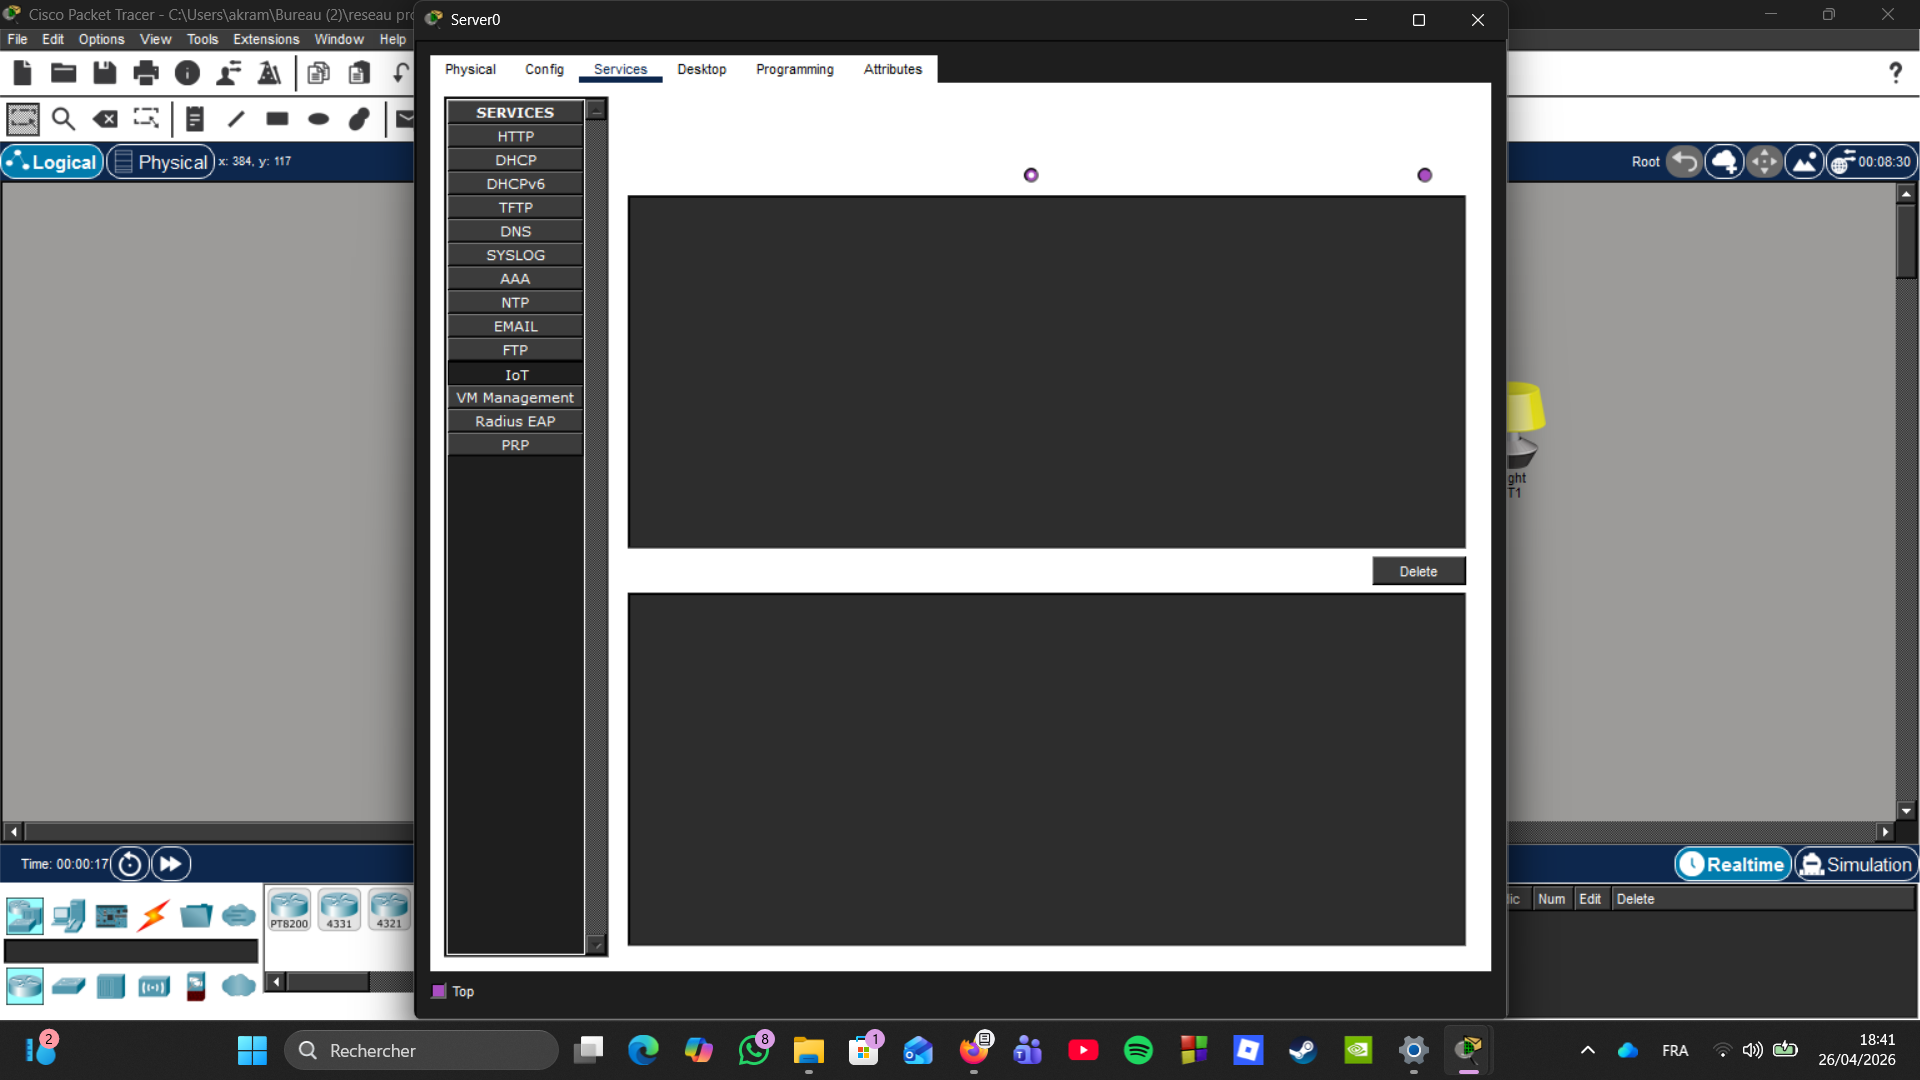Select the Connections lightning bolt category

point(154,915)
